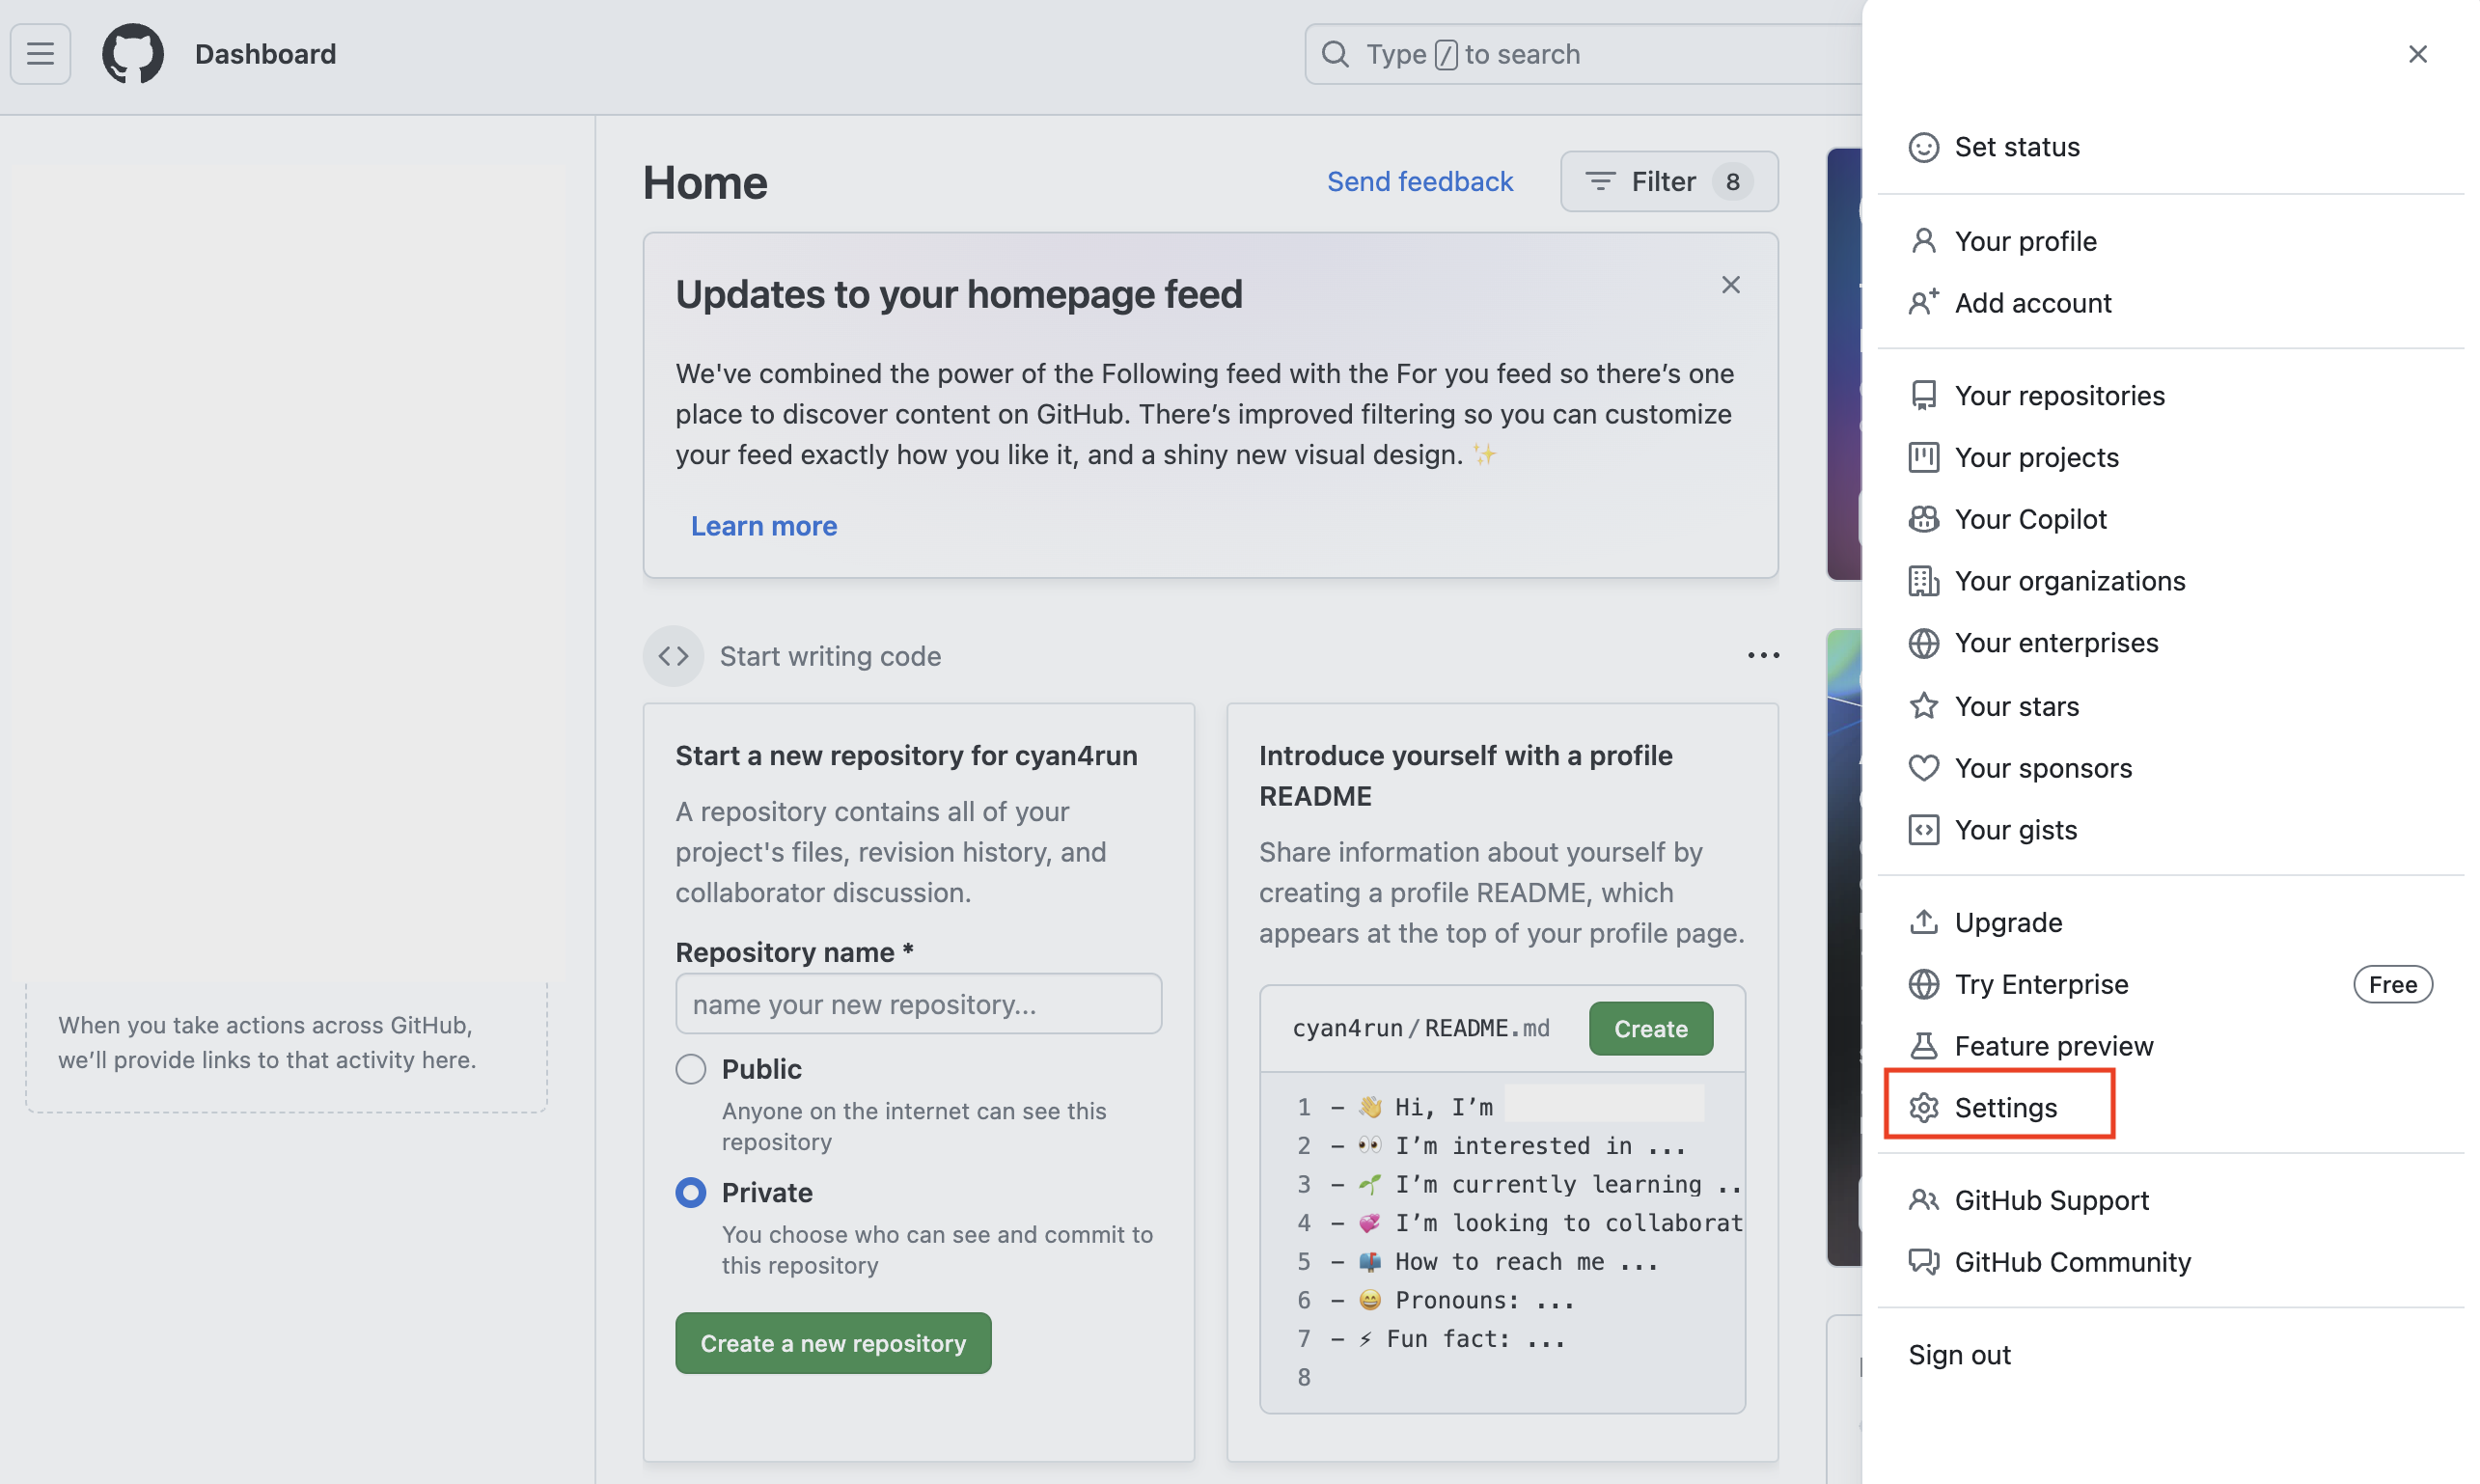2480x1484 pixels.
Task: Open the hamburger navigation menu
Action: coord(40,54)
